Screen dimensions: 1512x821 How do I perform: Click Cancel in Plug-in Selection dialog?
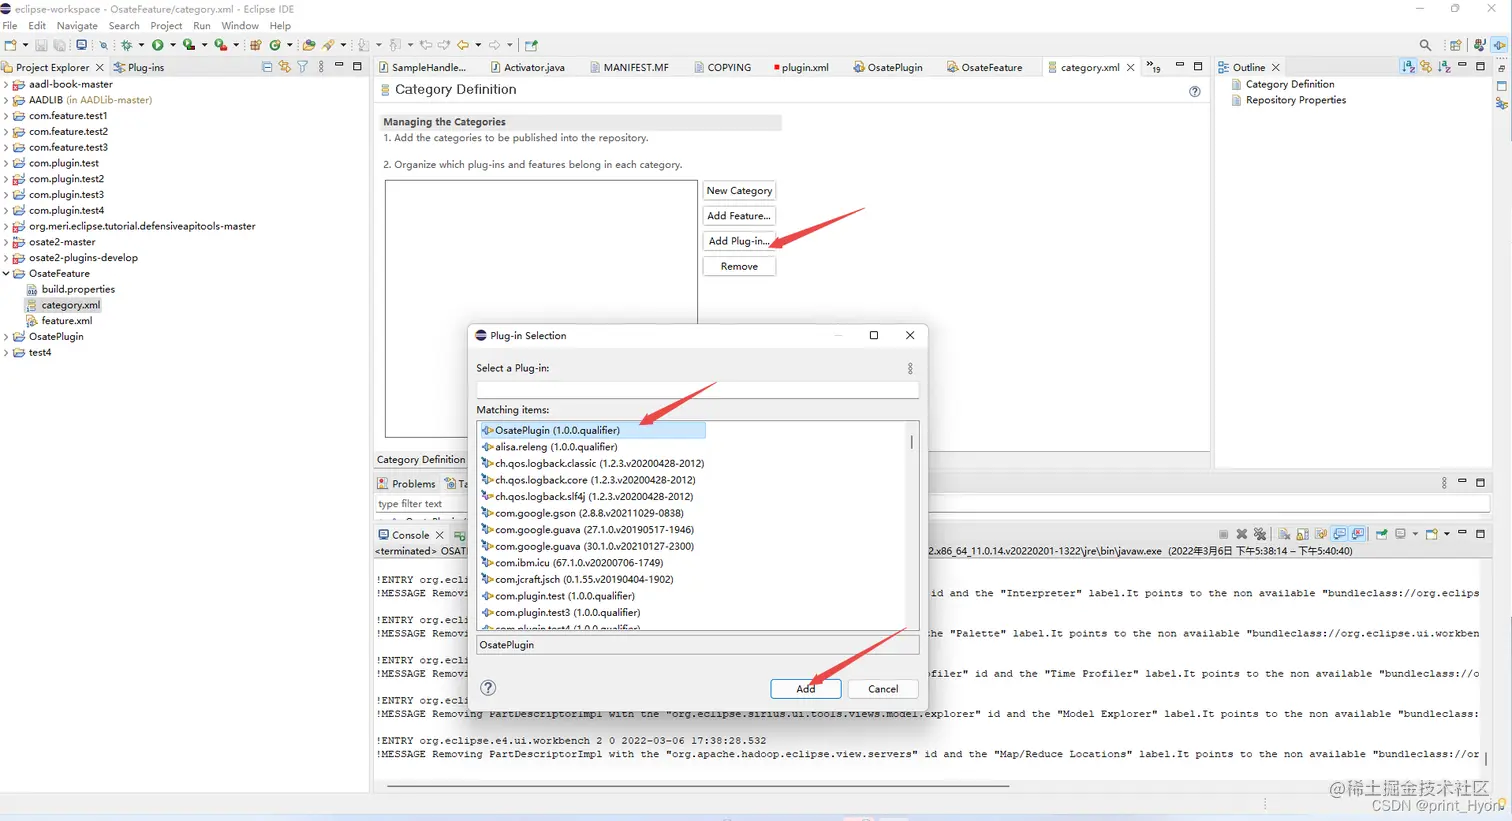(883, 689)
